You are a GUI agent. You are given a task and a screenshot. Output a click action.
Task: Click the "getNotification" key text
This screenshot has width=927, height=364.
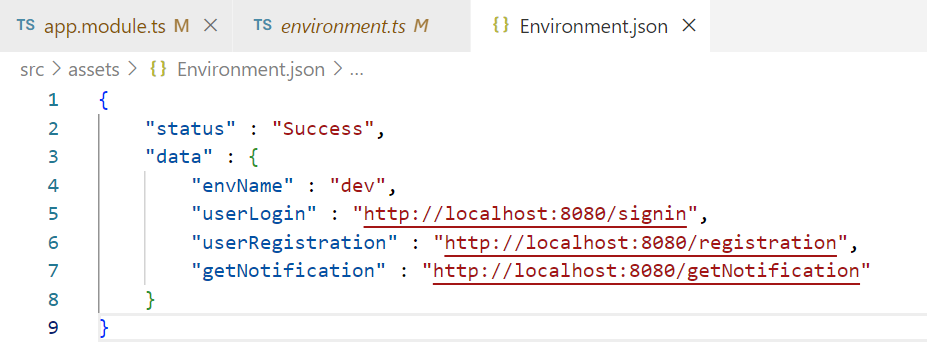click(289, 271)
